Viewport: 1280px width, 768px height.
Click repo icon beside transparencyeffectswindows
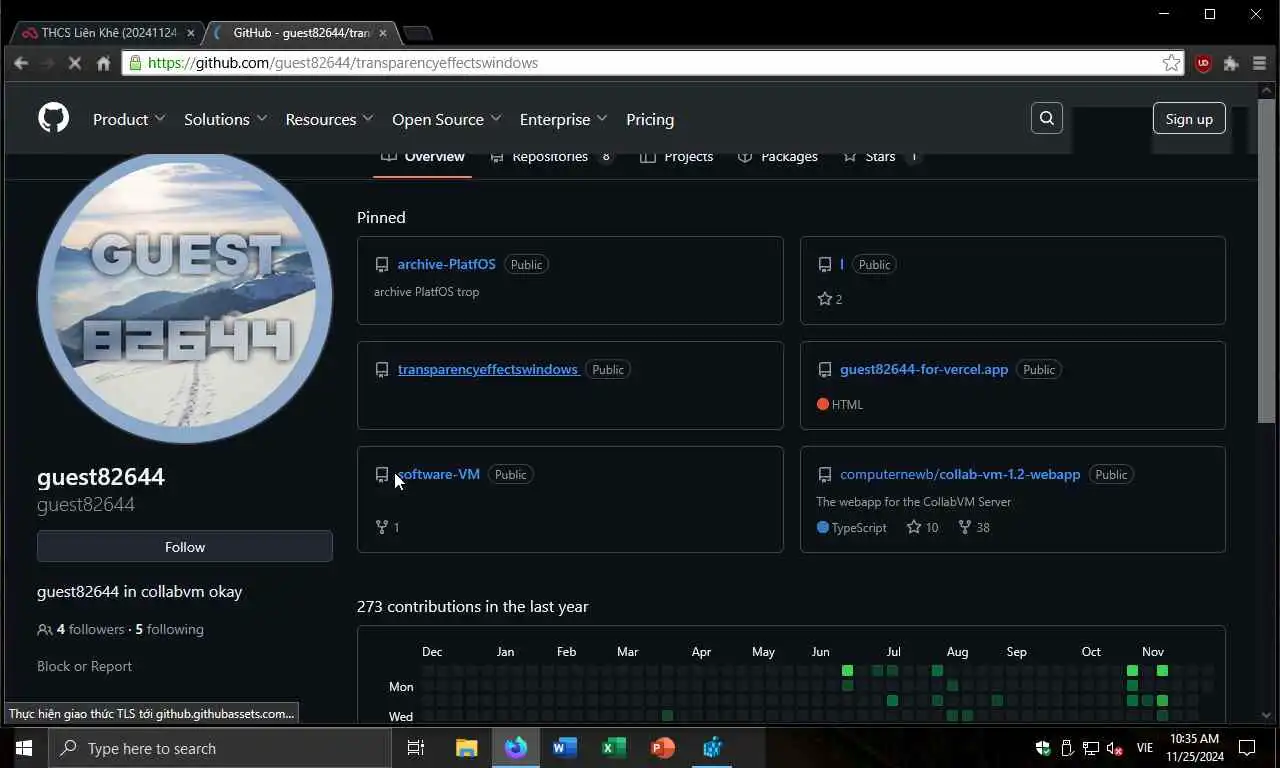click(x=381, y=370)
